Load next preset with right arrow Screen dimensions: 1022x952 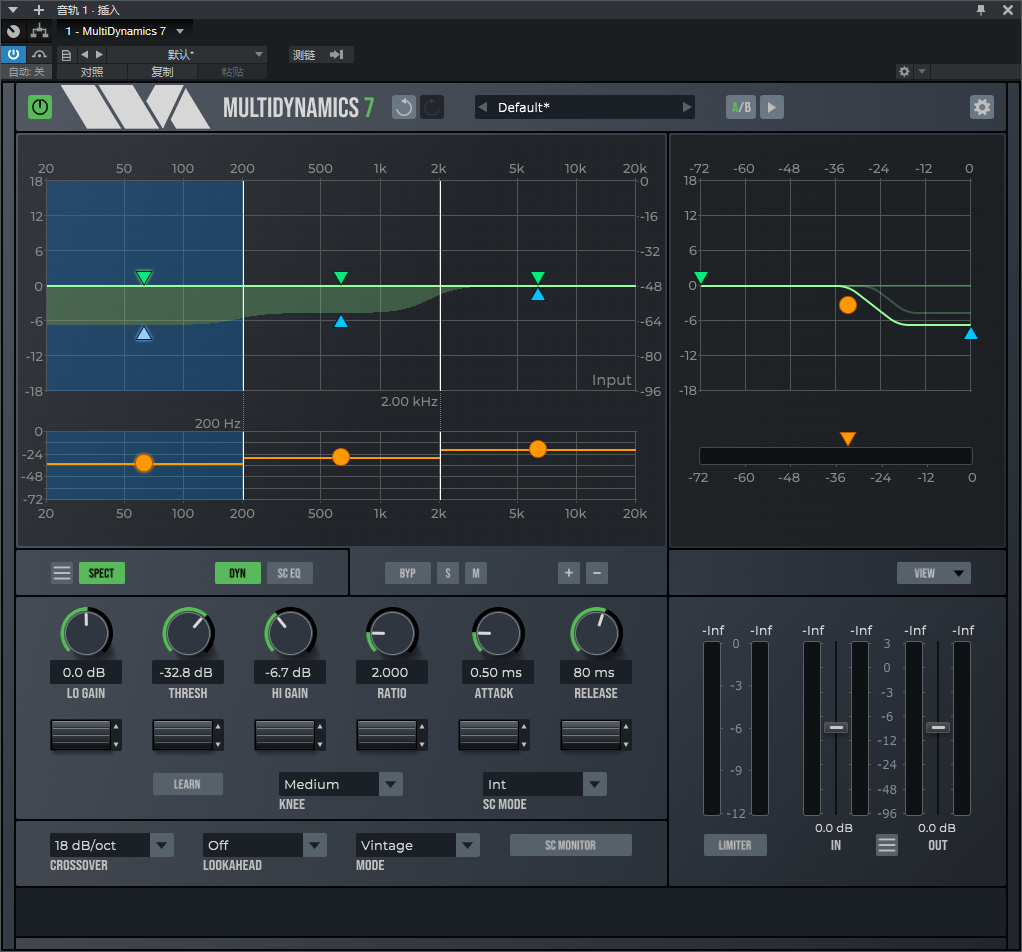(686, 107)
